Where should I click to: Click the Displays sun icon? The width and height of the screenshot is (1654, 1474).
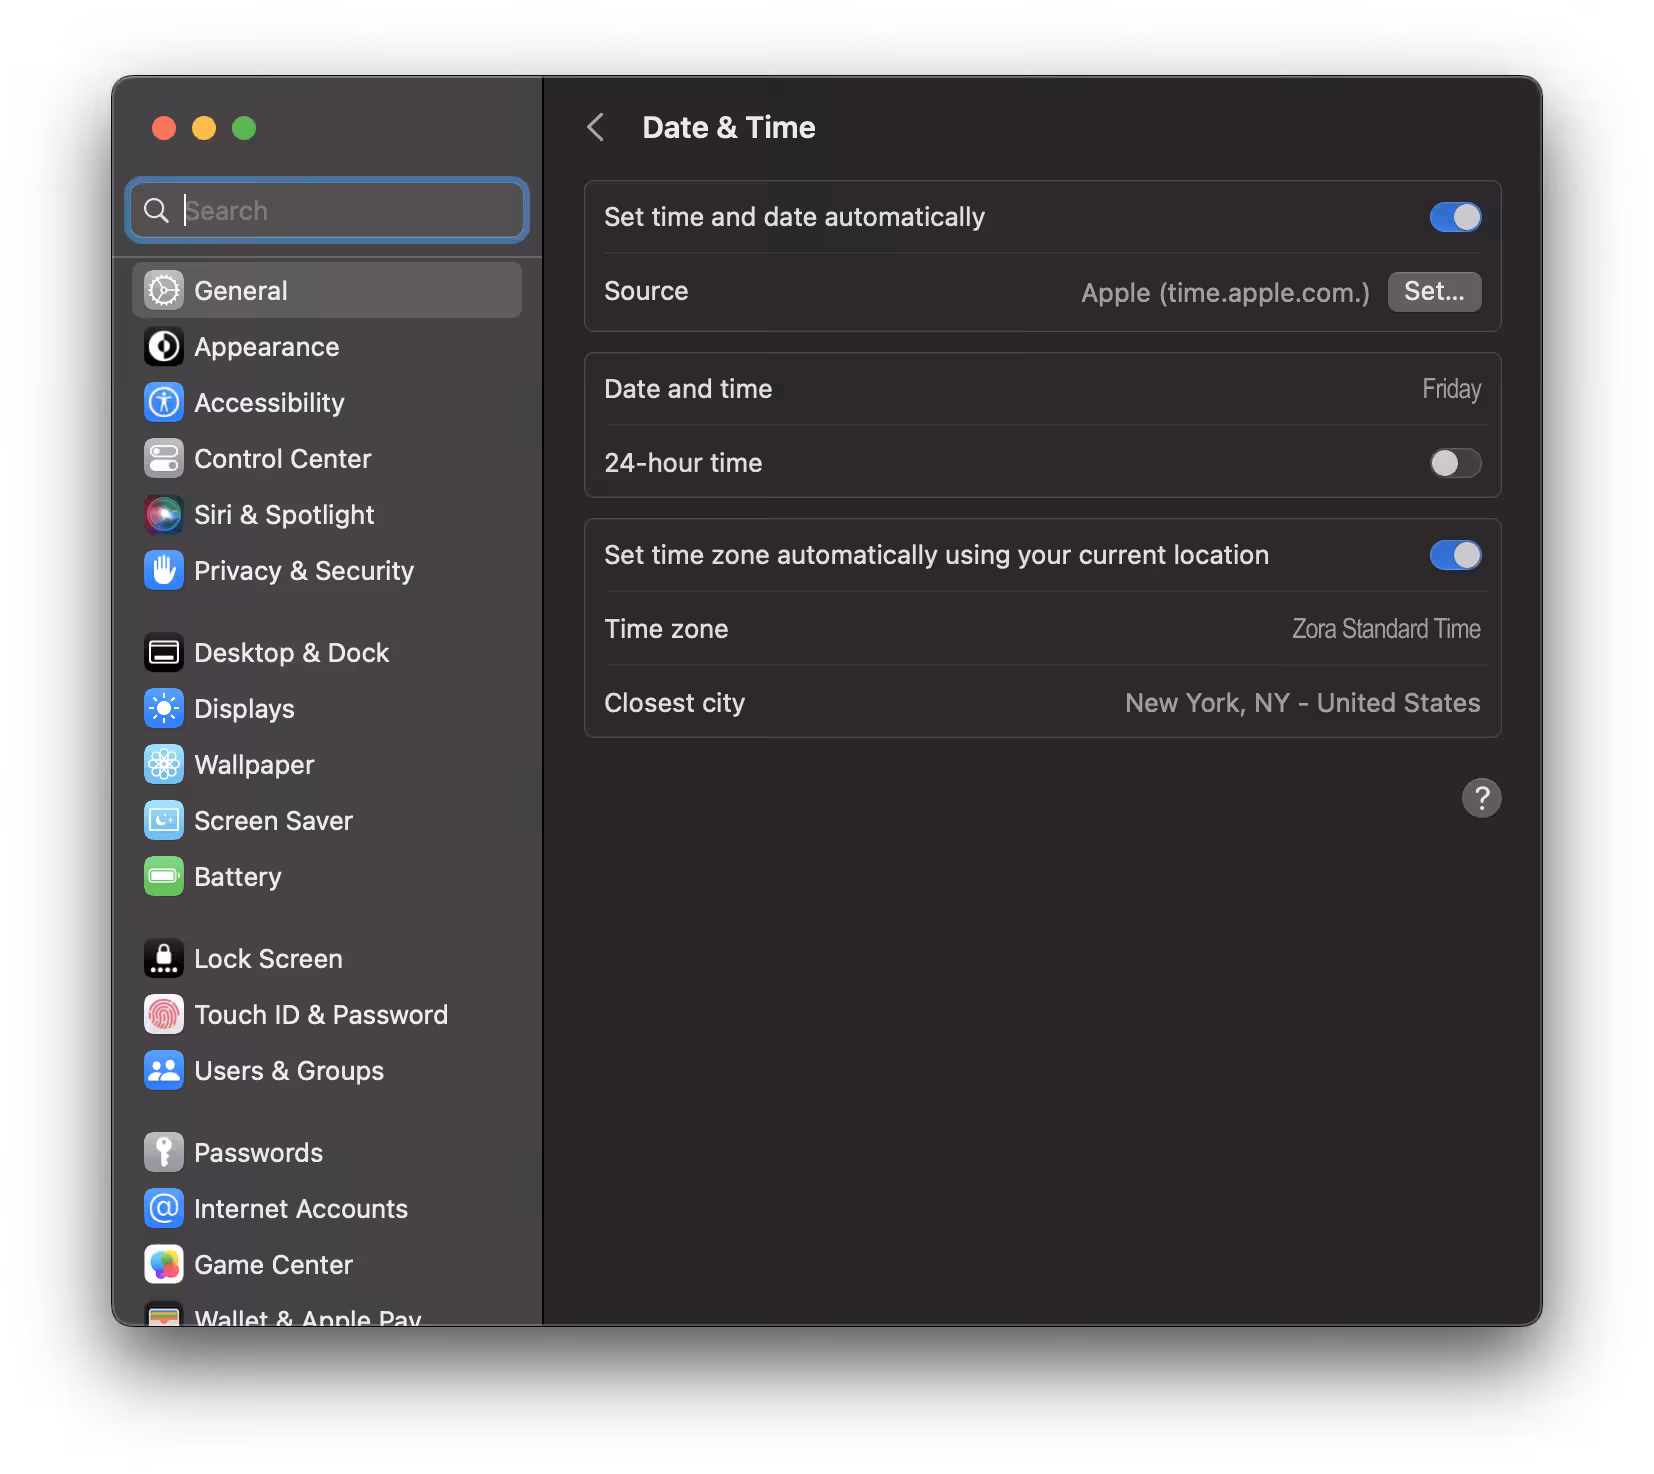(164, 708)
